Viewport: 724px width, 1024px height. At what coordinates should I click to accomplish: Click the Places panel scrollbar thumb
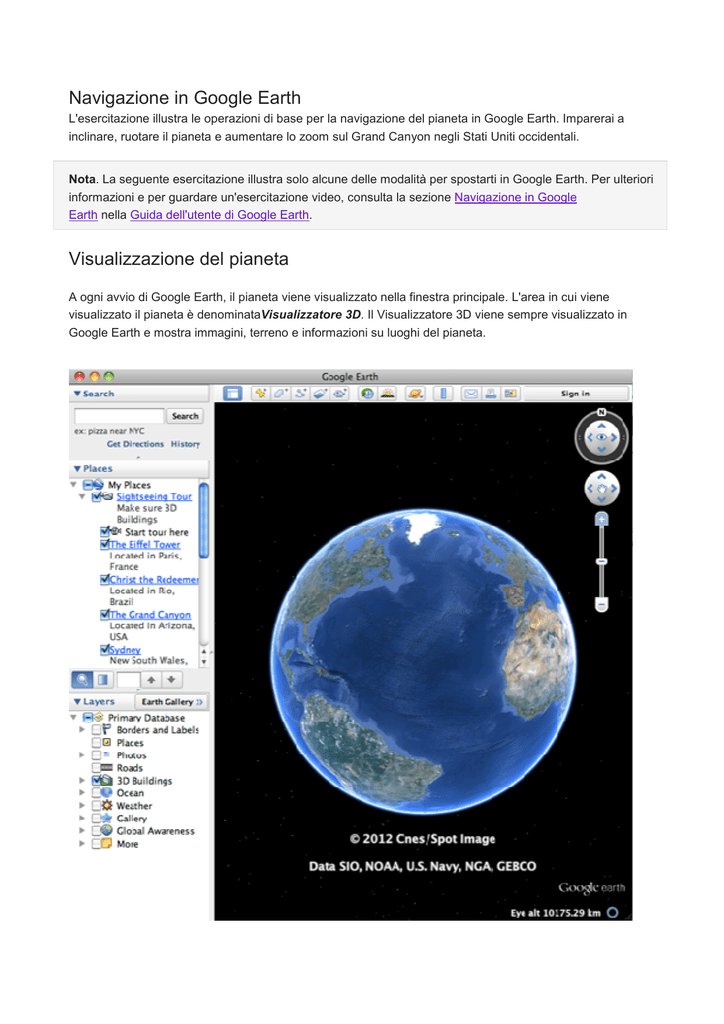[204, 520]
